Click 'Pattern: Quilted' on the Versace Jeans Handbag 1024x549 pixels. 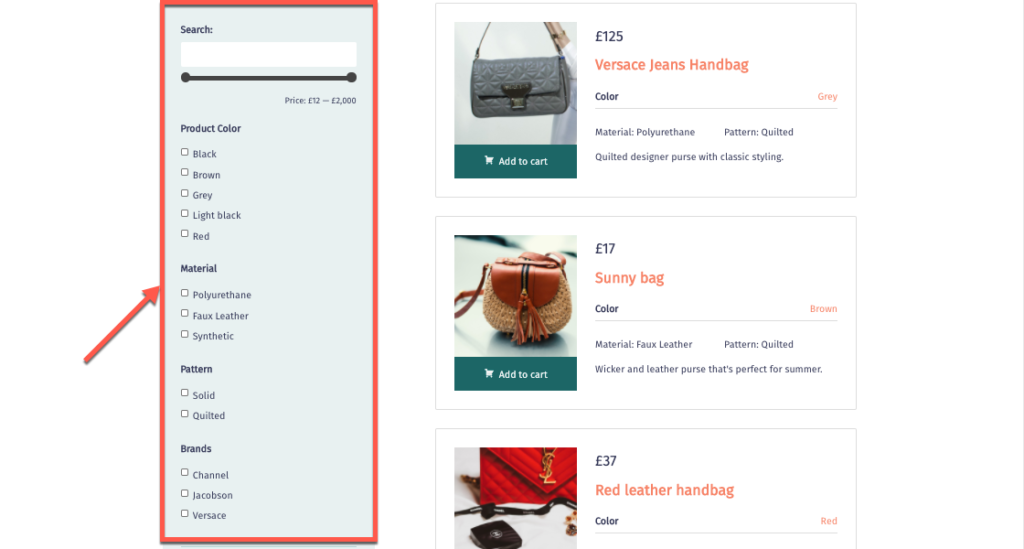[758, 132]
